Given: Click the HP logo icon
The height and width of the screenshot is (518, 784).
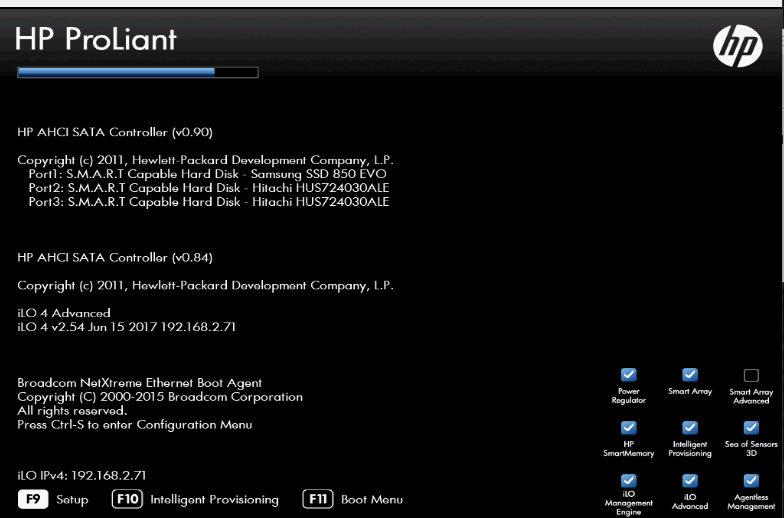Looking at the screenshot, I should point(737,45).
